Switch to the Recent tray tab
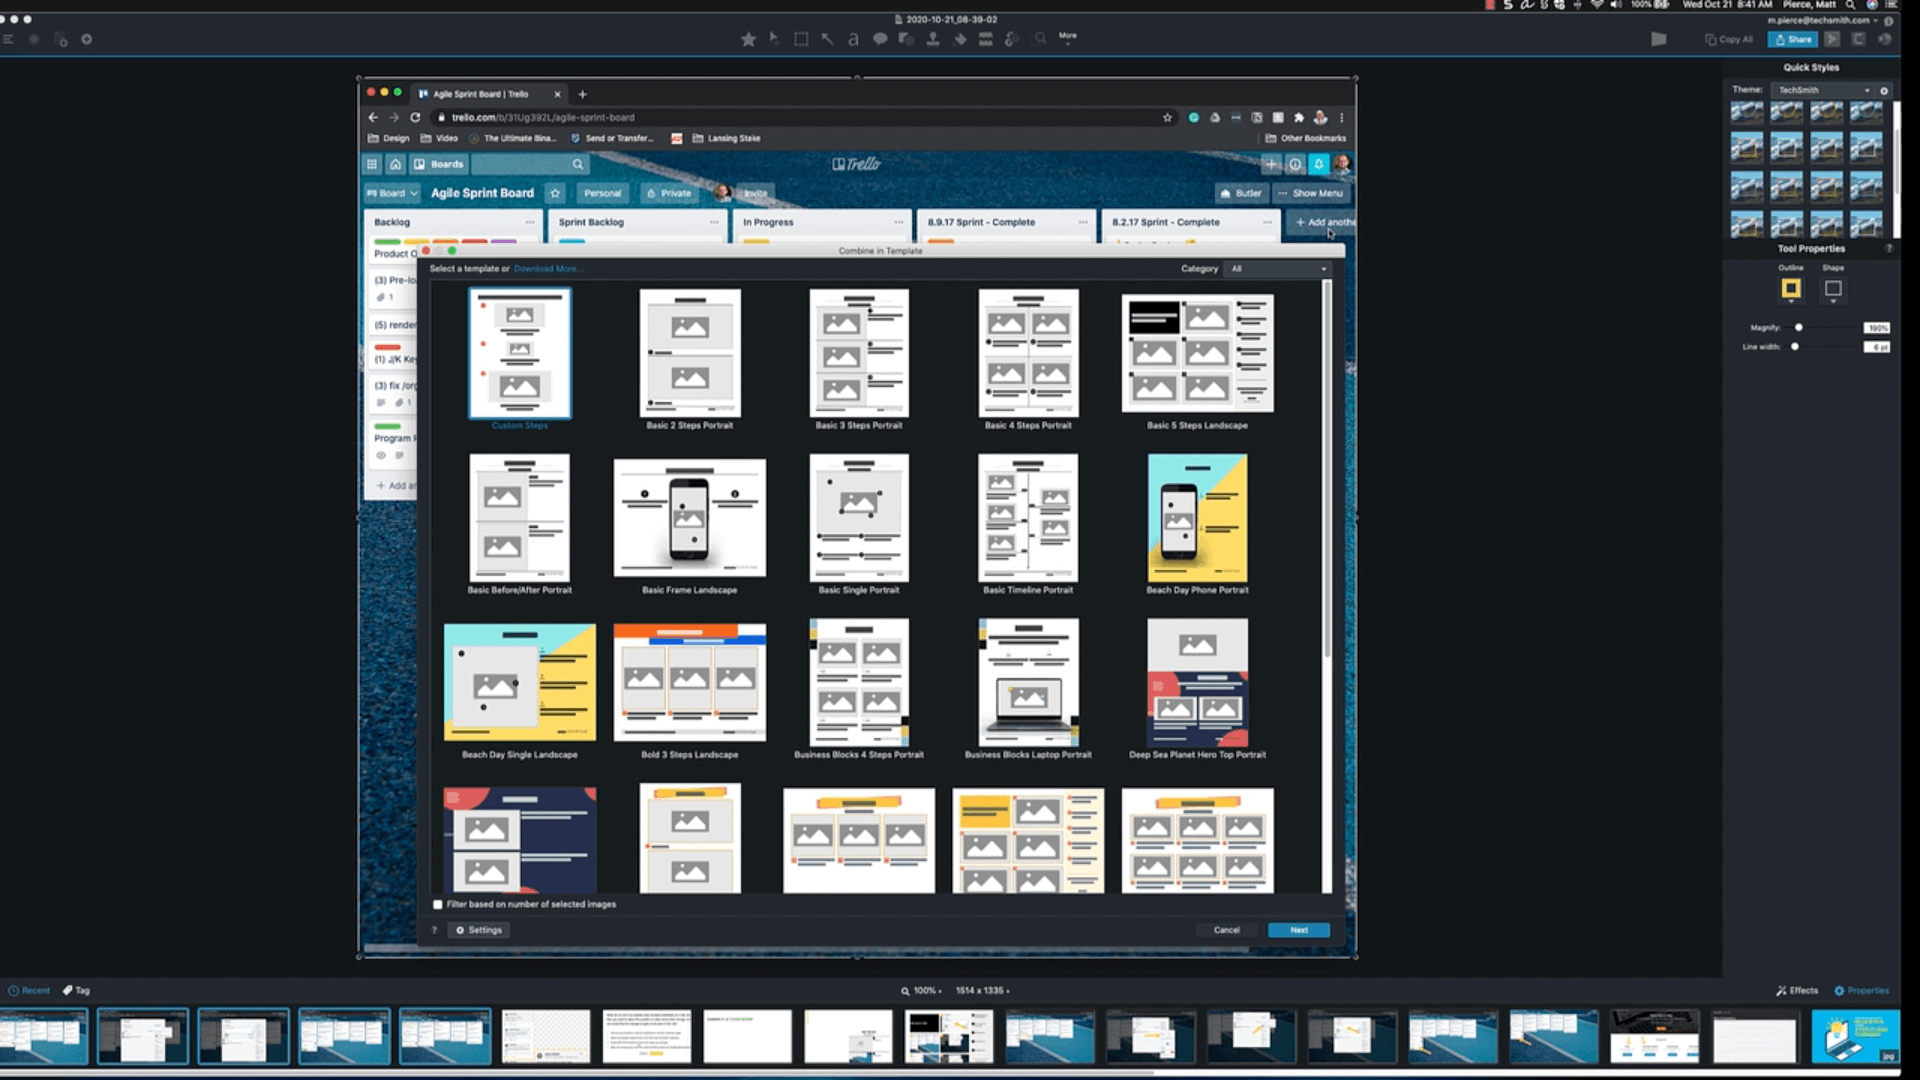1920x1080 pixels. (29, 990)
